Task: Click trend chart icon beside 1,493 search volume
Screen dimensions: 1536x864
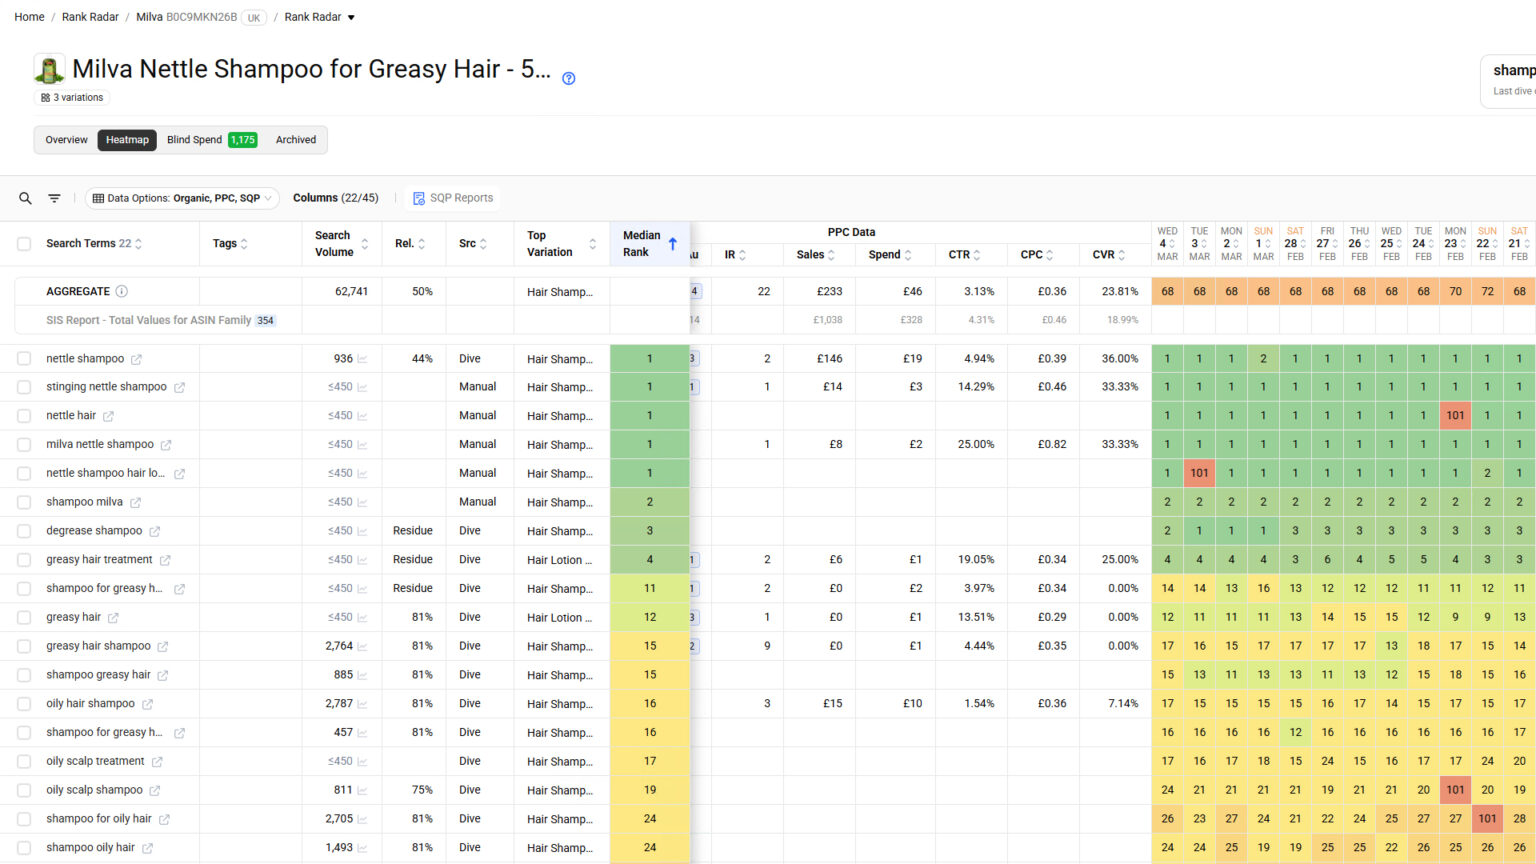Action: click(362, 848)
